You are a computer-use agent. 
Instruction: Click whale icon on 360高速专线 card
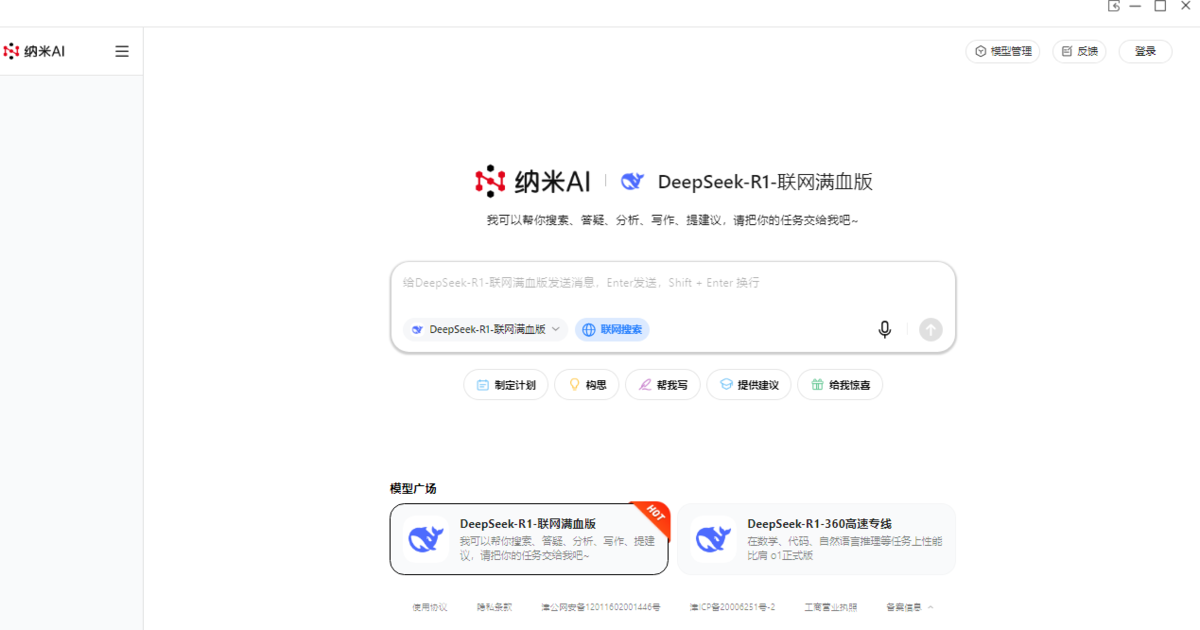713,539
